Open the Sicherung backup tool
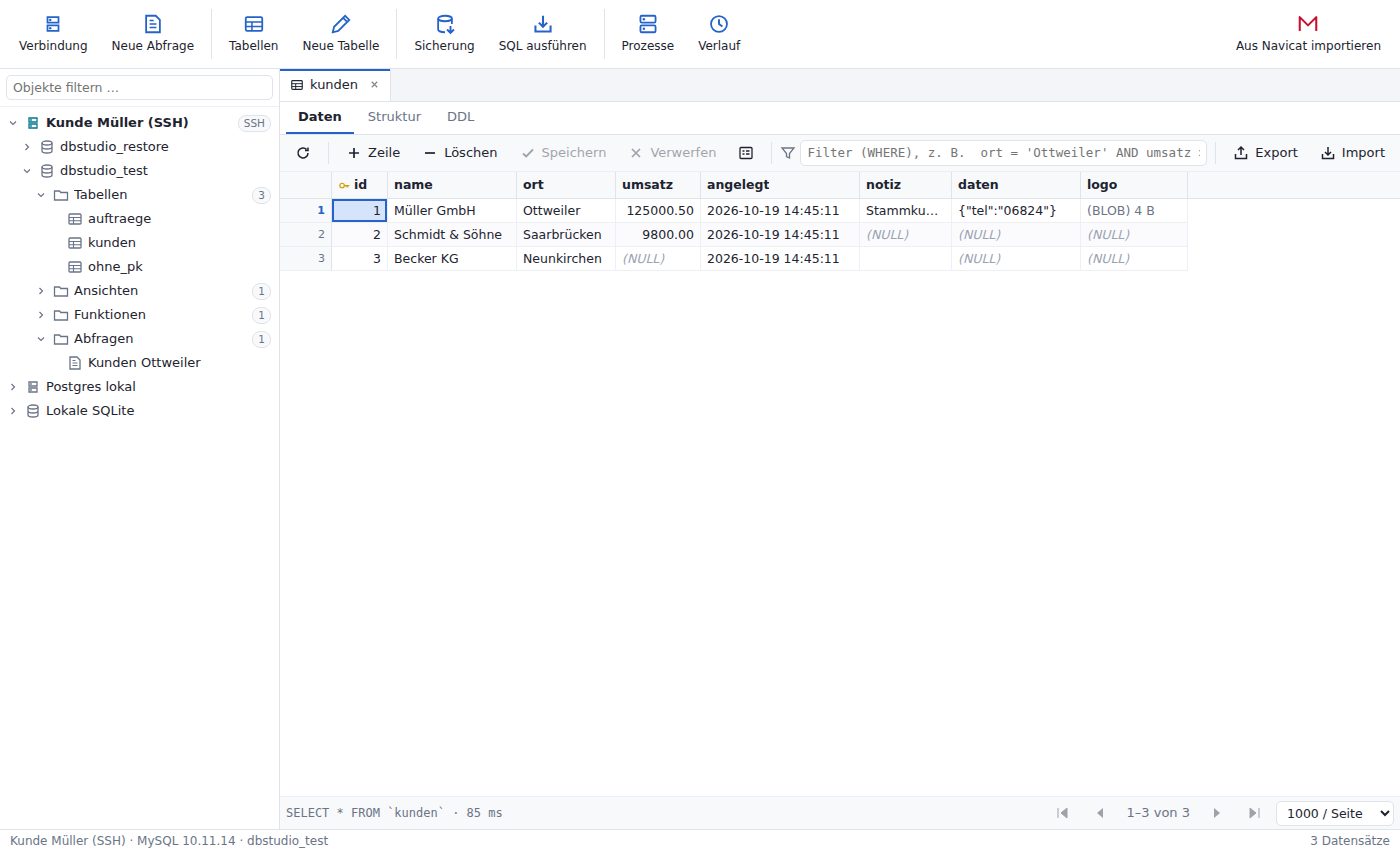 point(444,34)
